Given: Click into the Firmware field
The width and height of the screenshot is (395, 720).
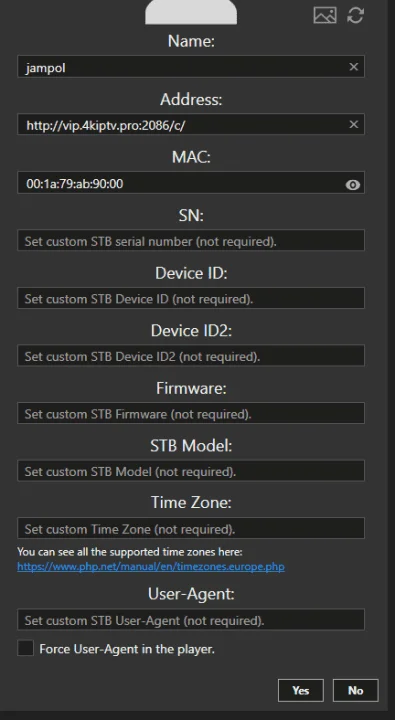Looking at the screenshot, I should [191, 413].
